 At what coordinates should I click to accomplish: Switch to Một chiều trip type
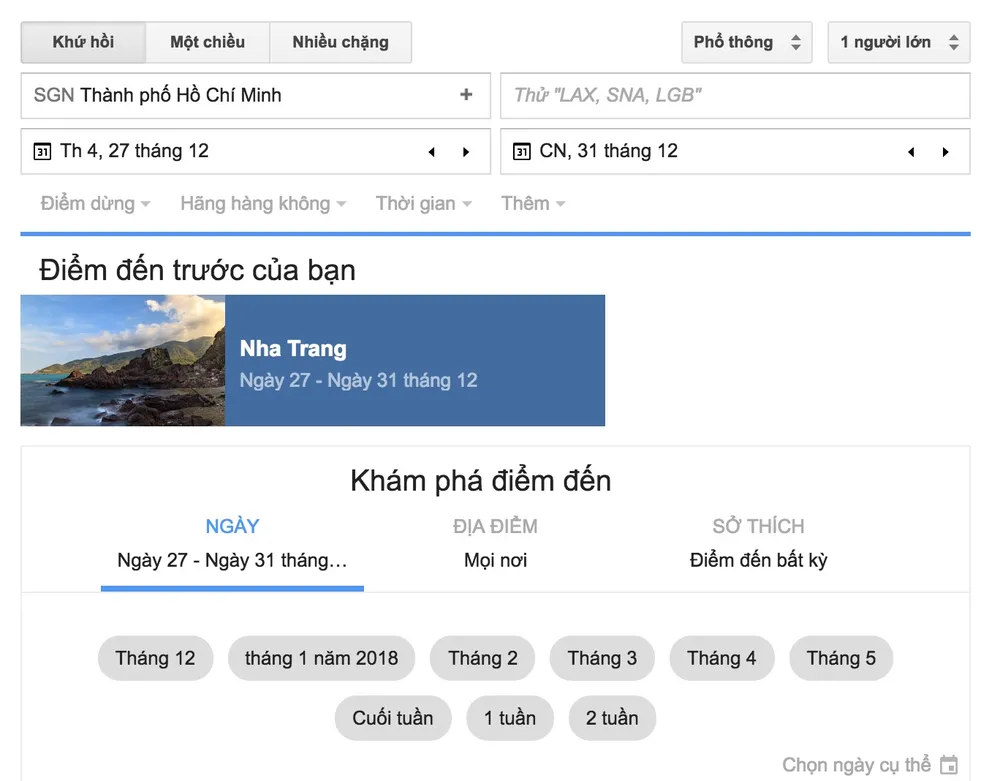point(207,42)
